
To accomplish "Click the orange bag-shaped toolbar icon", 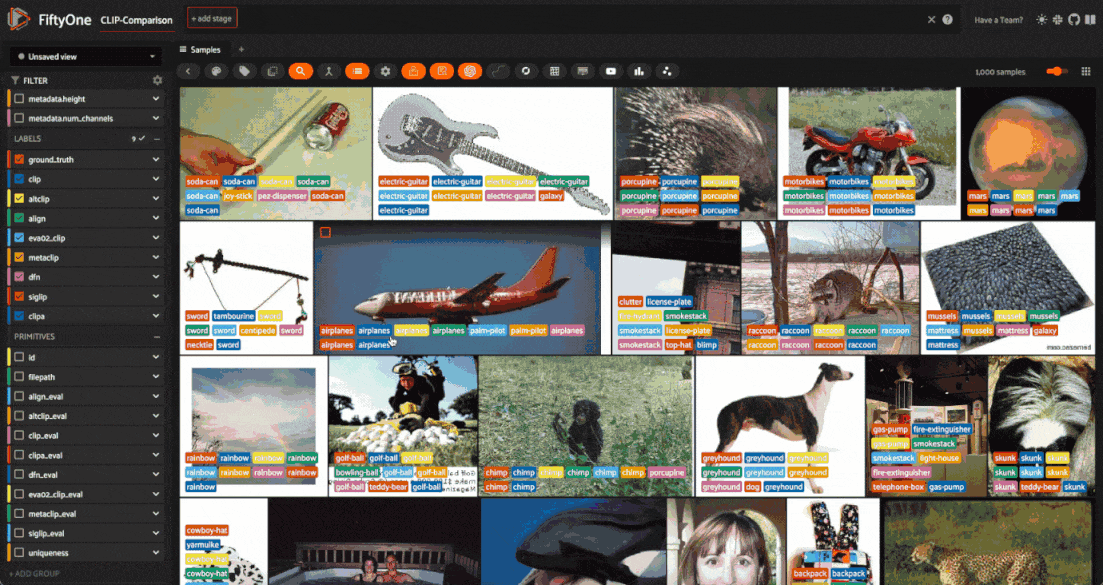I will pyautogui.click(x=414, y=71).
